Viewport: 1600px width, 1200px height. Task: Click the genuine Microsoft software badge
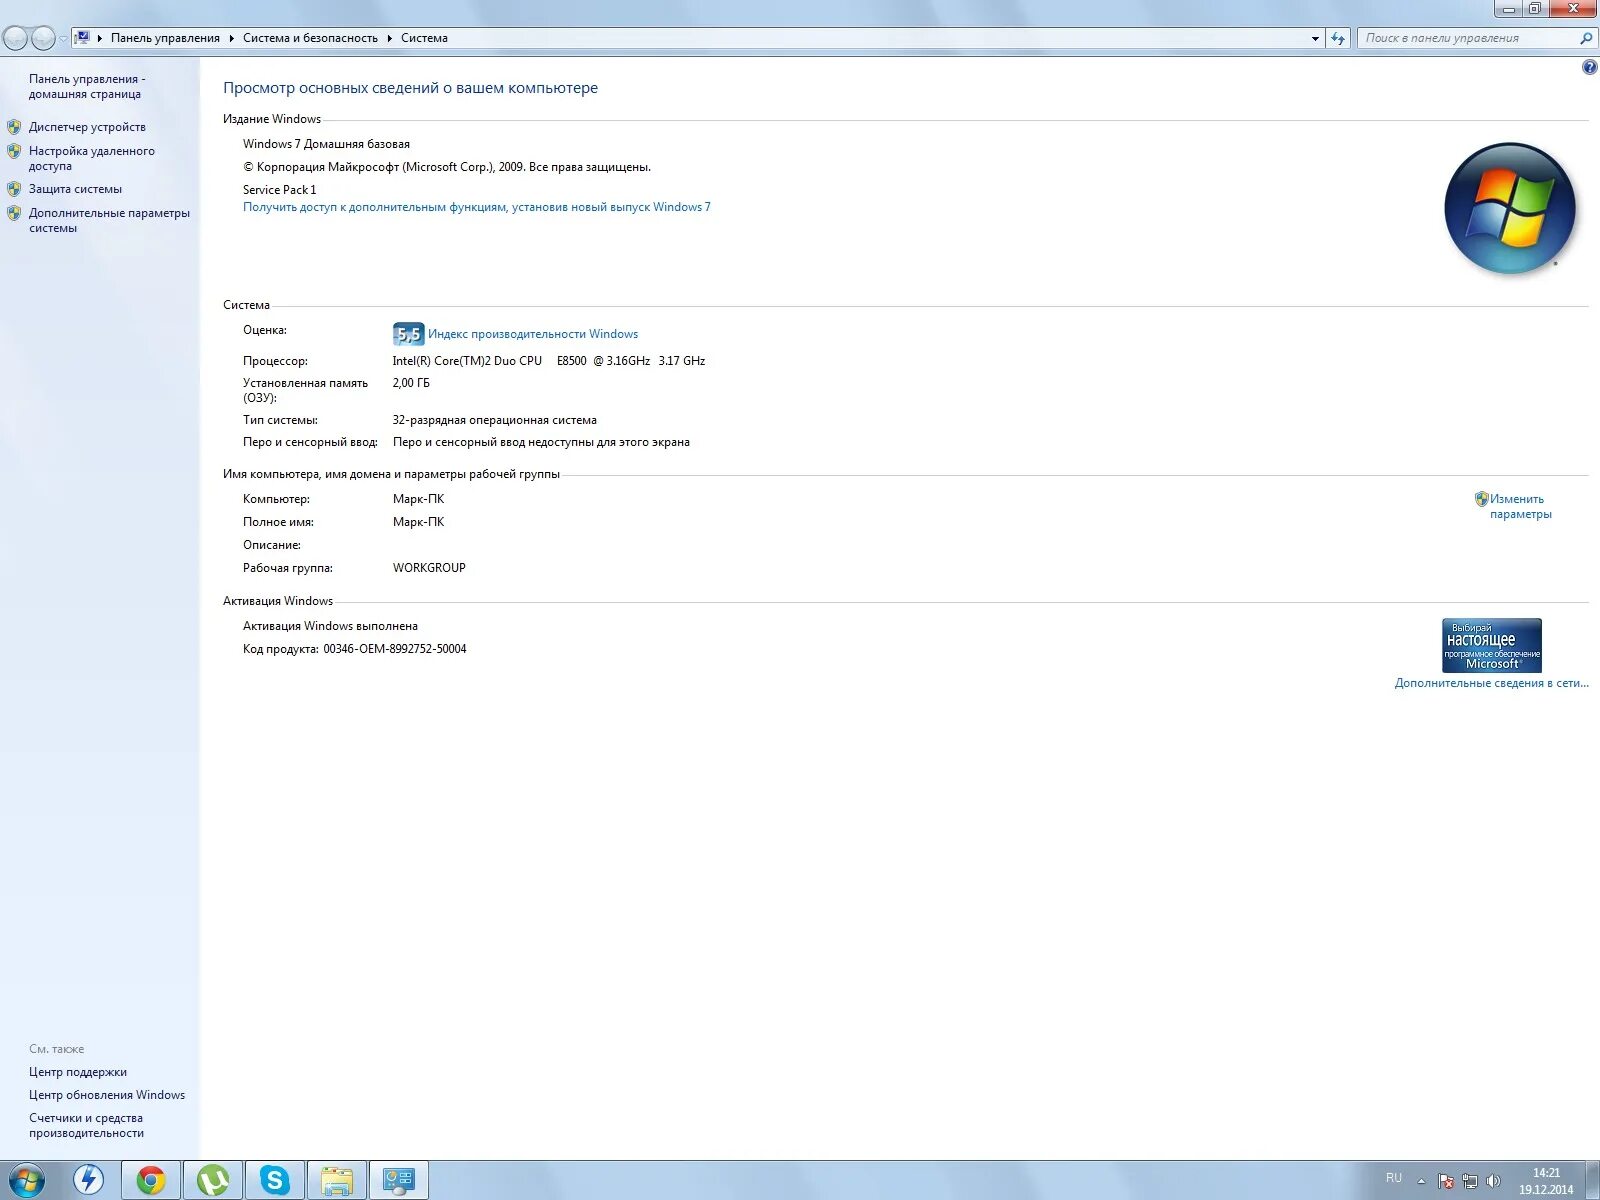[1491, 645]
